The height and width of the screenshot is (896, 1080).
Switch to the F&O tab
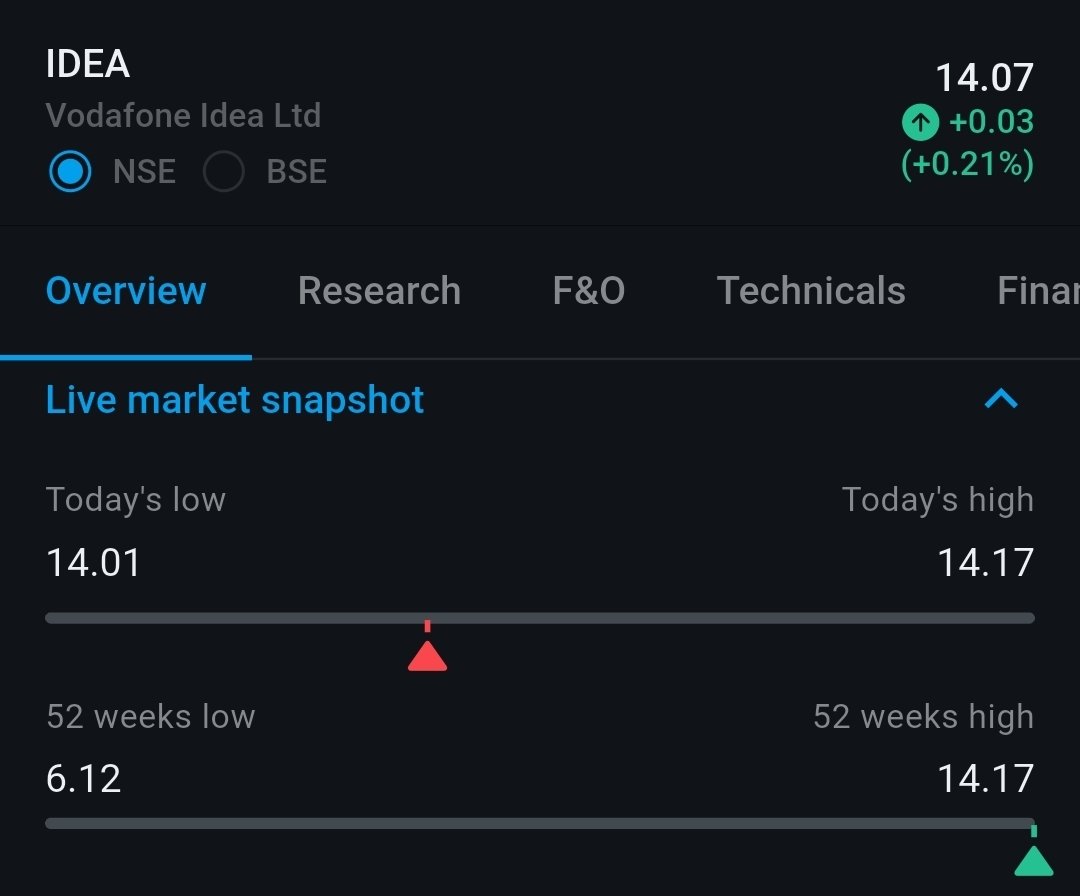(x=589, y=291)
